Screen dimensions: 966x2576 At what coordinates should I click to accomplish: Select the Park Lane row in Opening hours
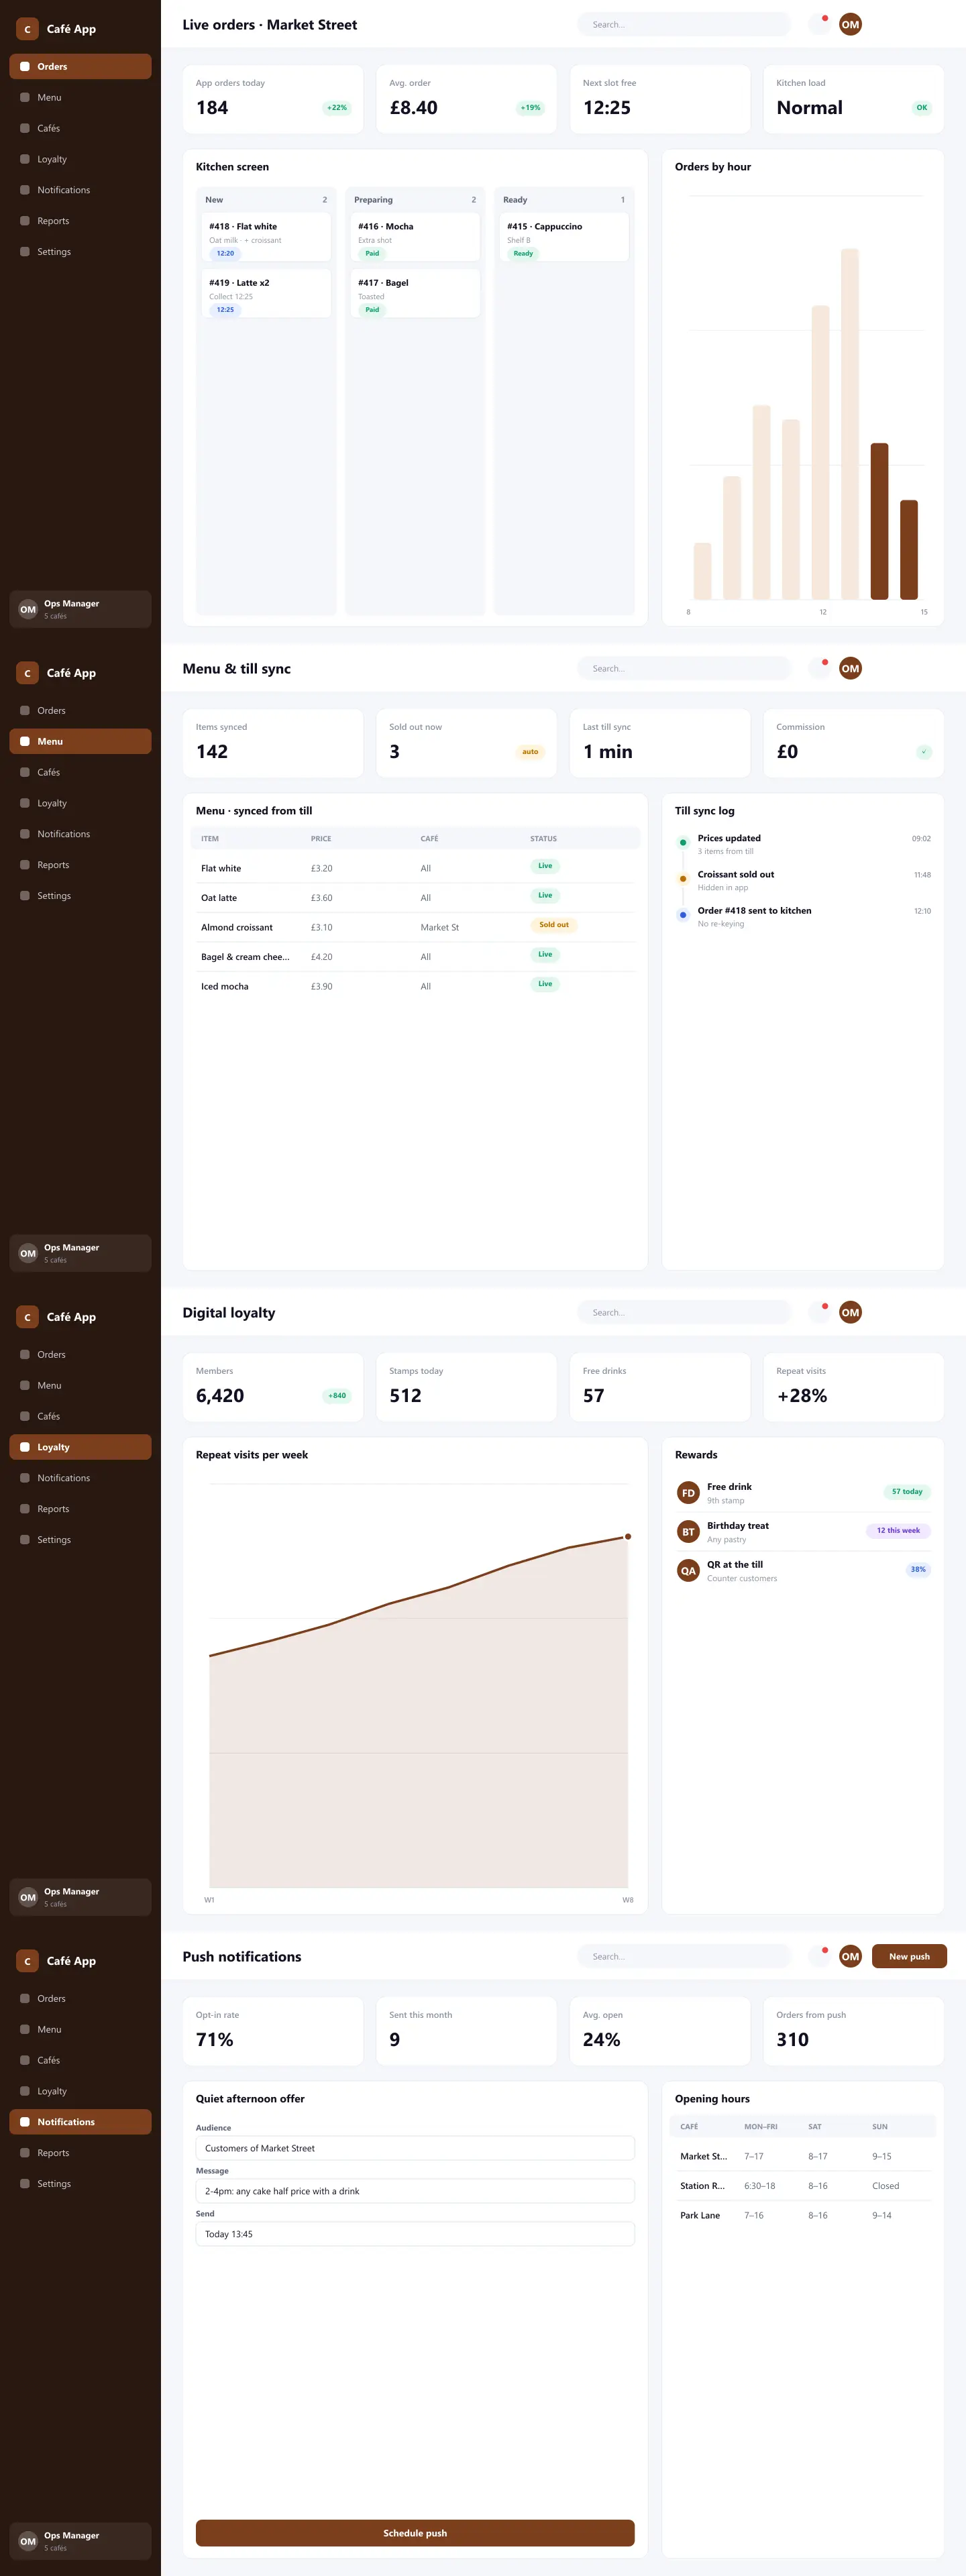803,2215
